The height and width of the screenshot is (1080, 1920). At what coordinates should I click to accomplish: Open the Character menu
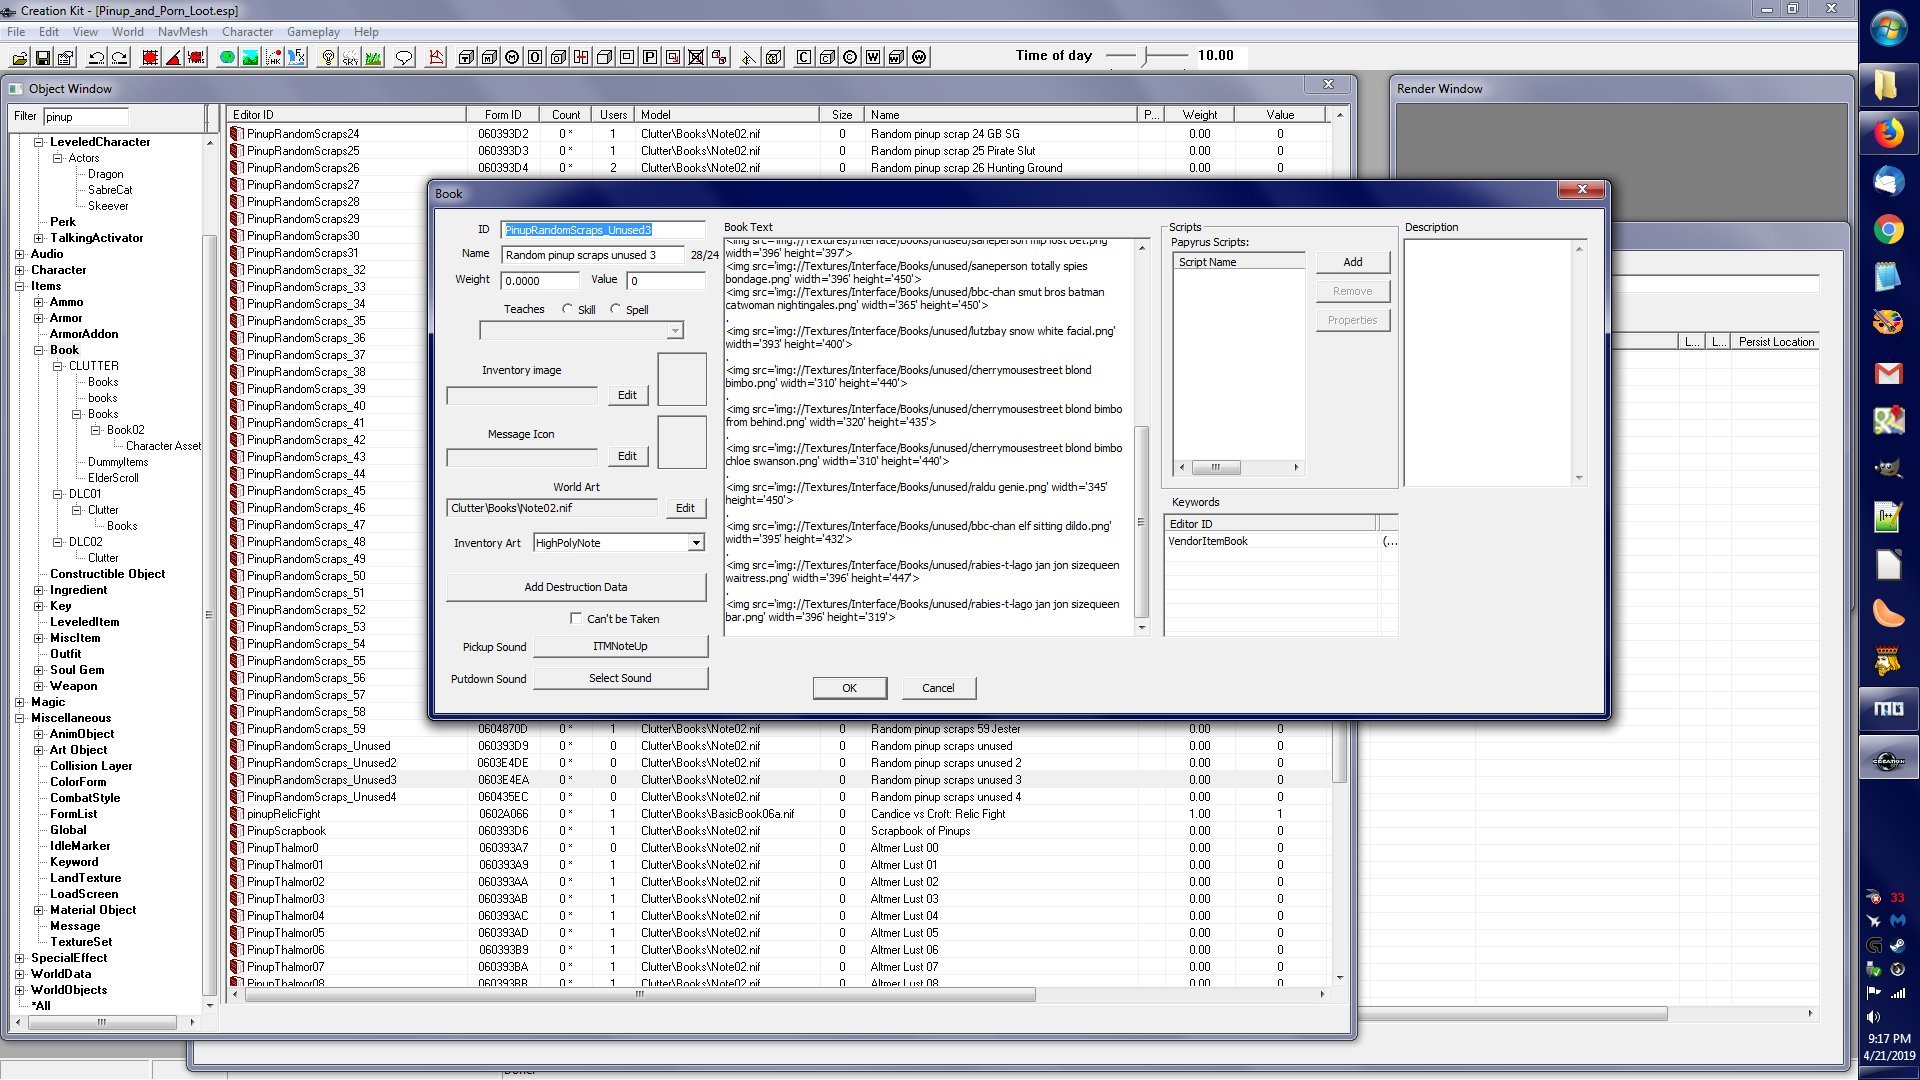coord(248,31)
